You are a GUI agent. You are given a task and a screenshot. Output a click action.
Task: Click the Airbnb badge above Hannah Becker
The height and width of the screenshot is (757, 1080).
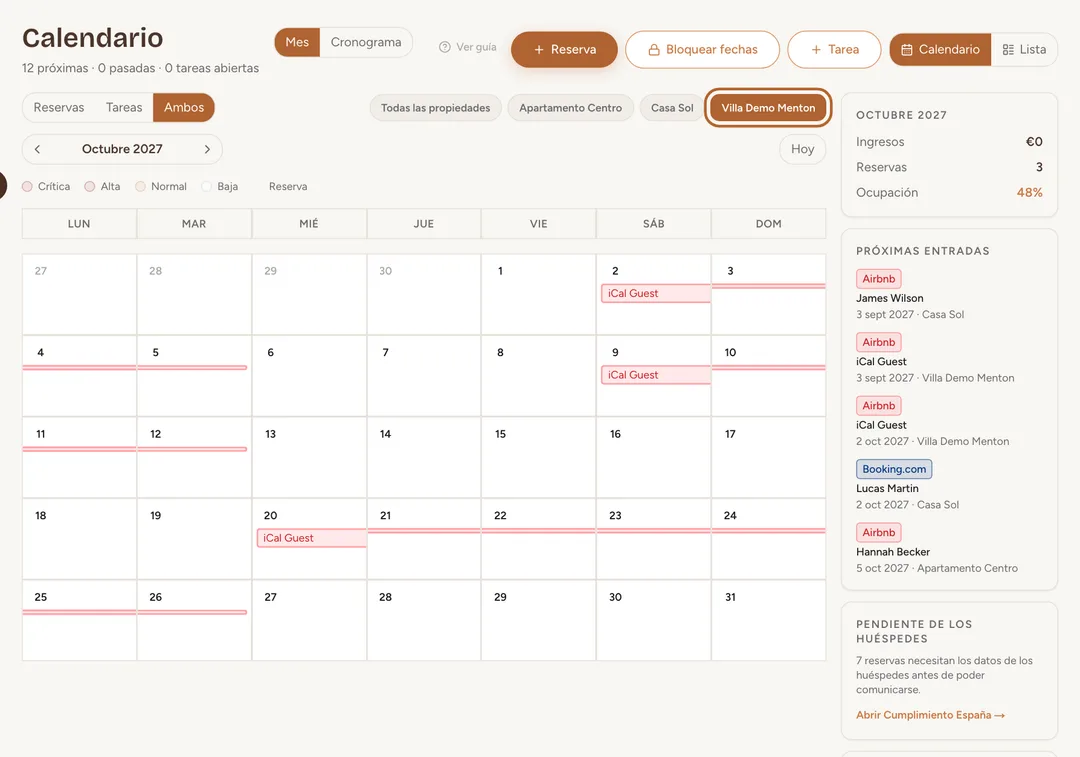879,532
